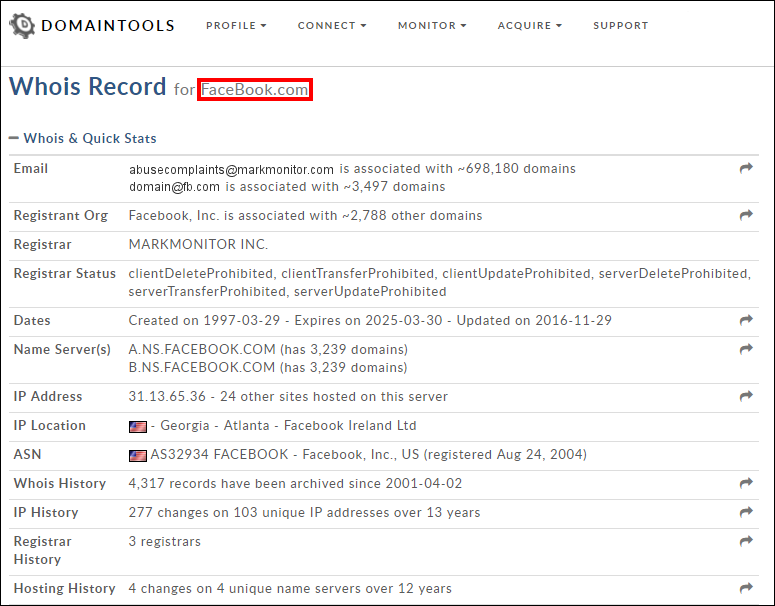Screen dimensions: 775x606
Task: Collapse the Whois & Quick Stats section
Action: [x=83, y=138]
